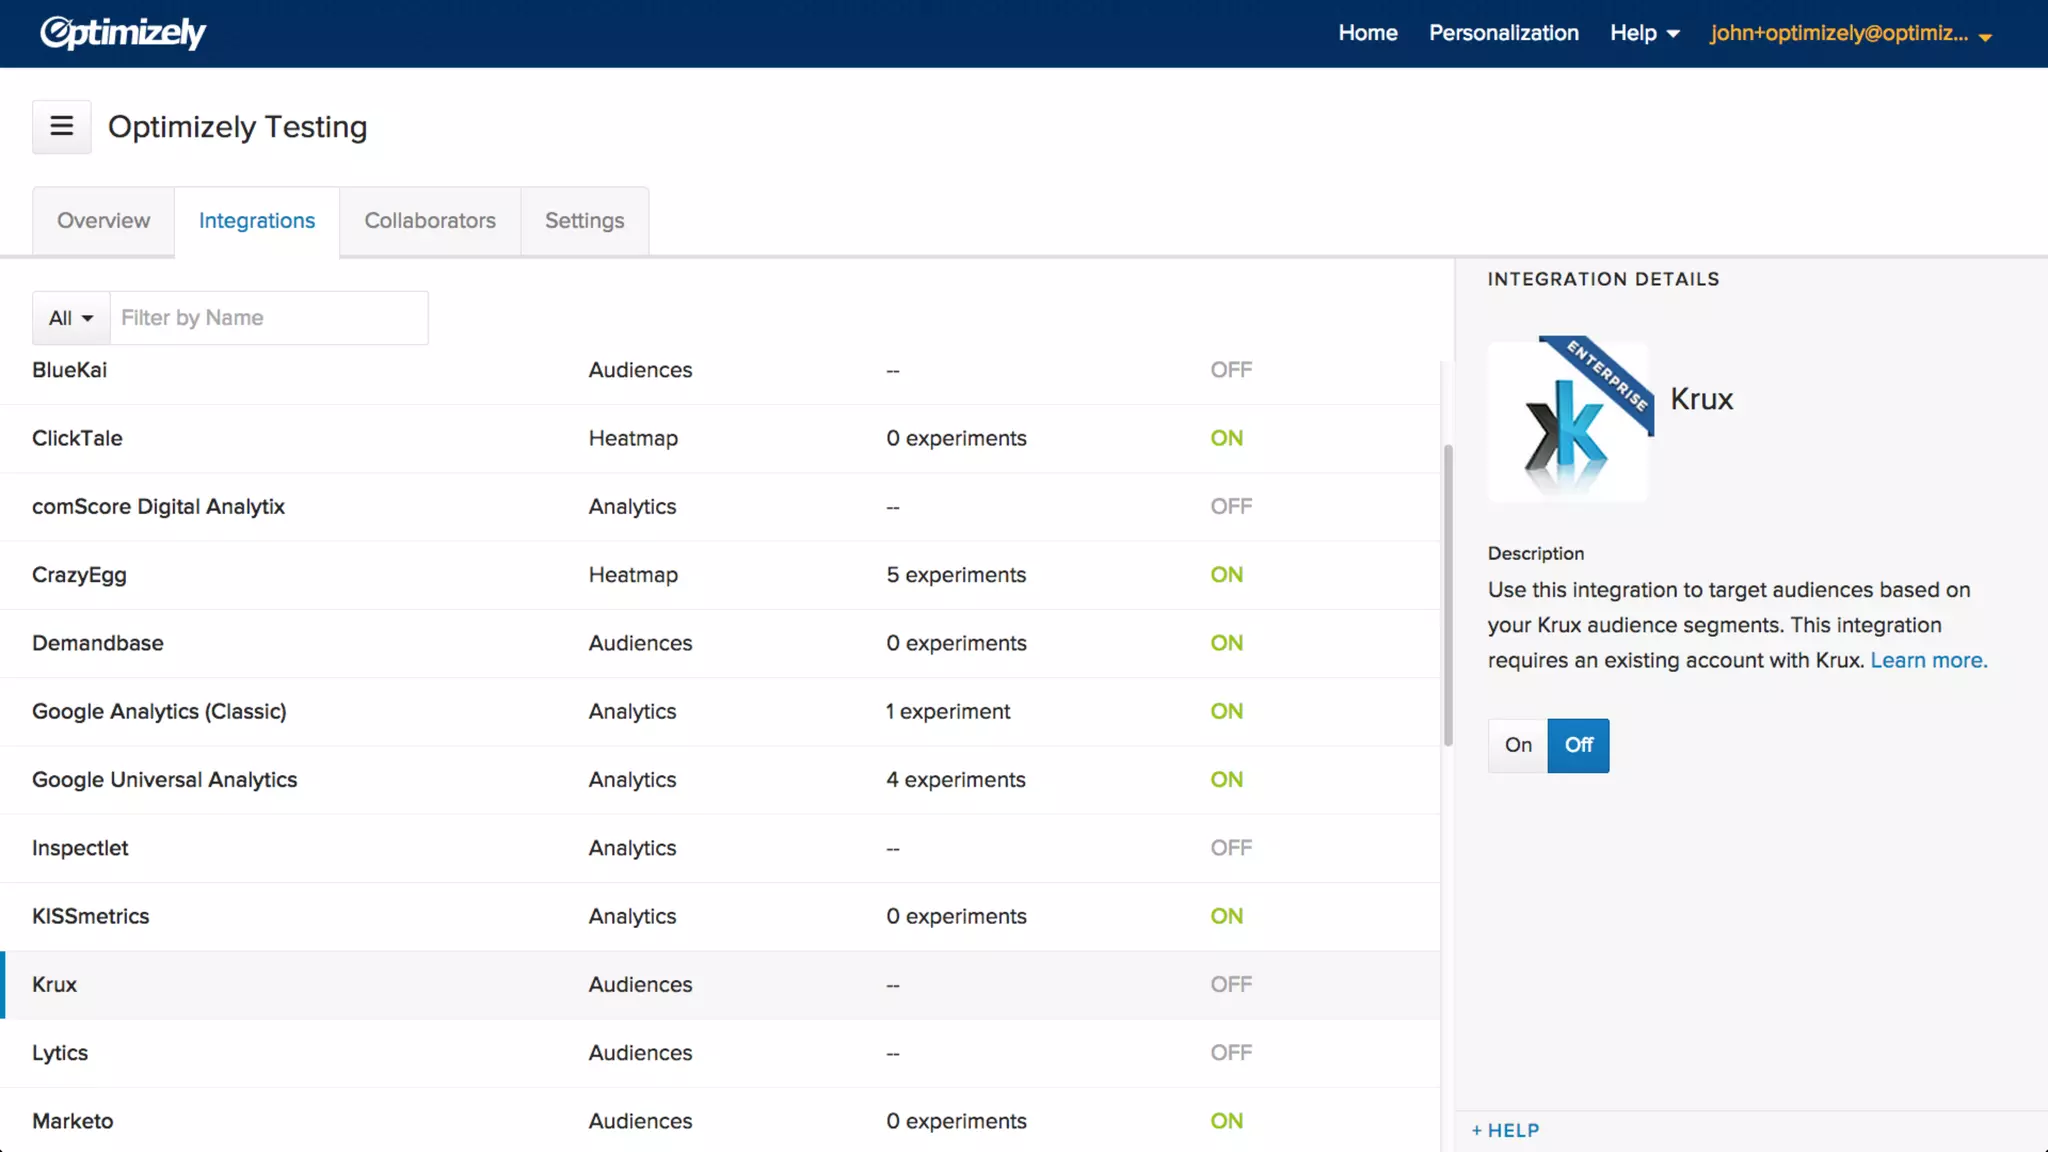The image size is (2048, 1152).
Task: Select the Off button for Krux
Action: point(1579,745)
